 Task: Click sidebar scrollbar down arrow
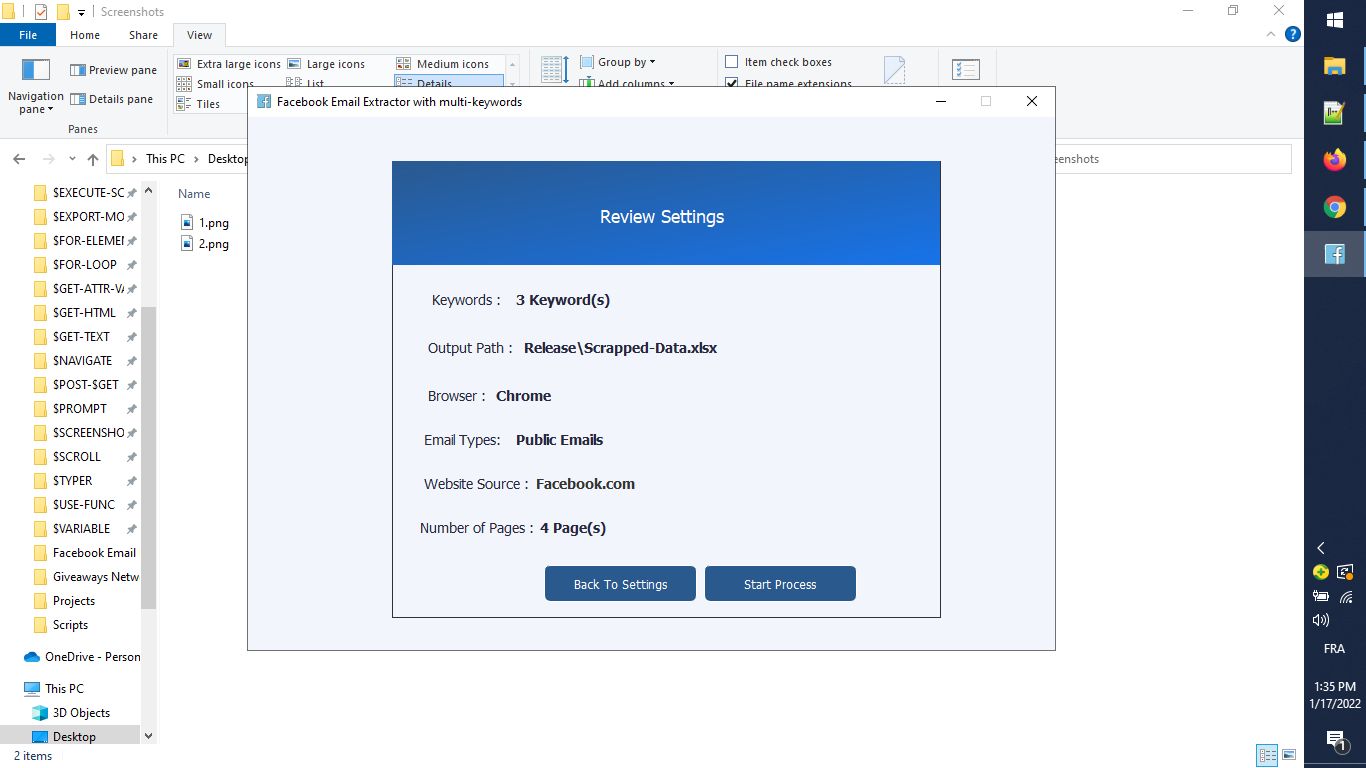(149, 736)
